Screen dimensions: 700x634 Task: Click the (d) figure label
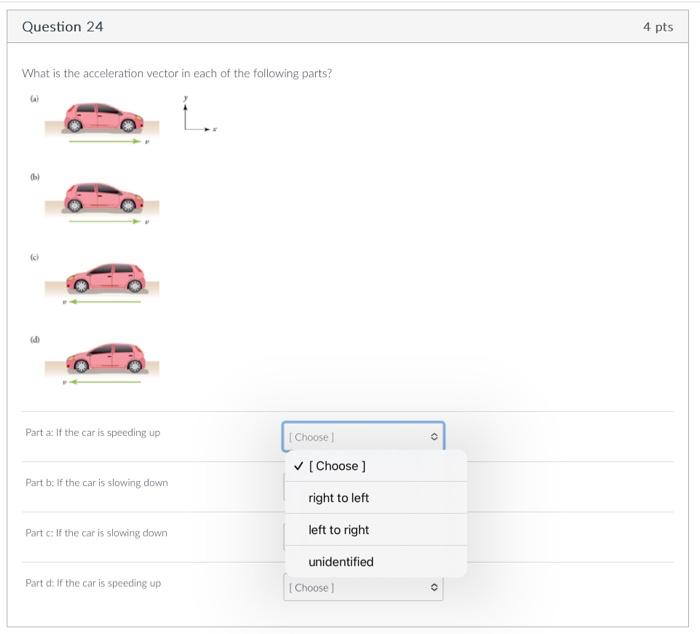tap(35, 339)
